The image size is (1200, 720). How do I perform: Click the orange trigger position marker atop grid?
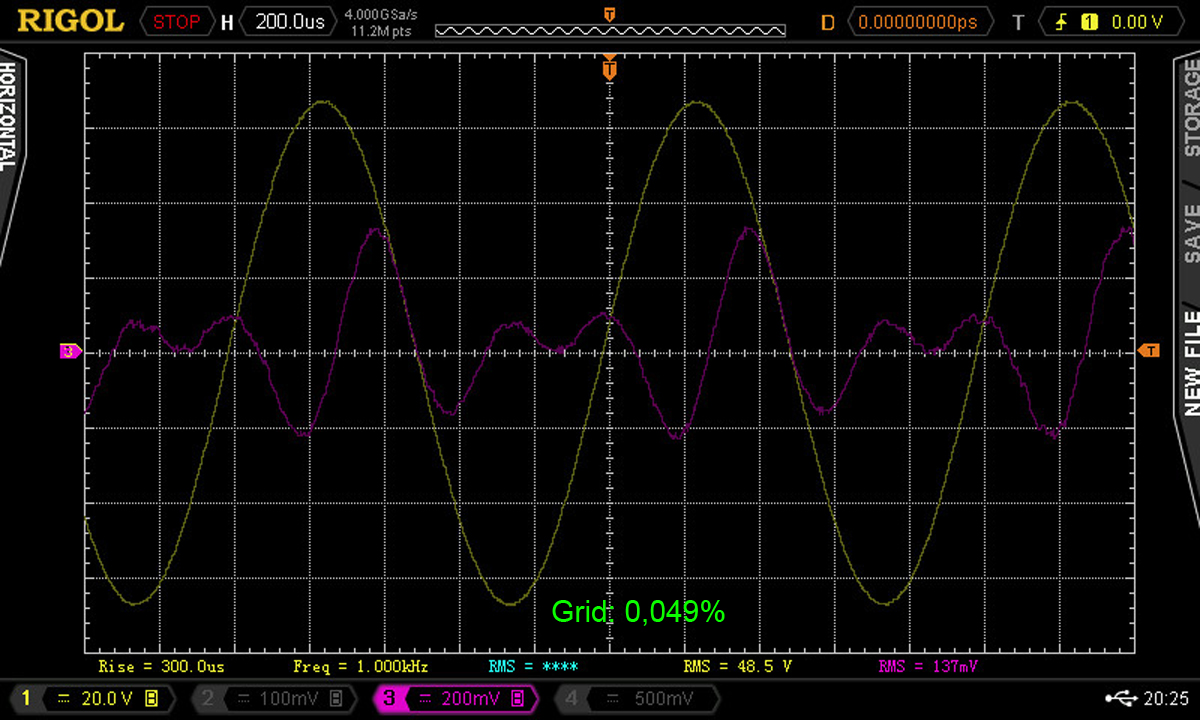pyautogui.click(x=609, y=70)
